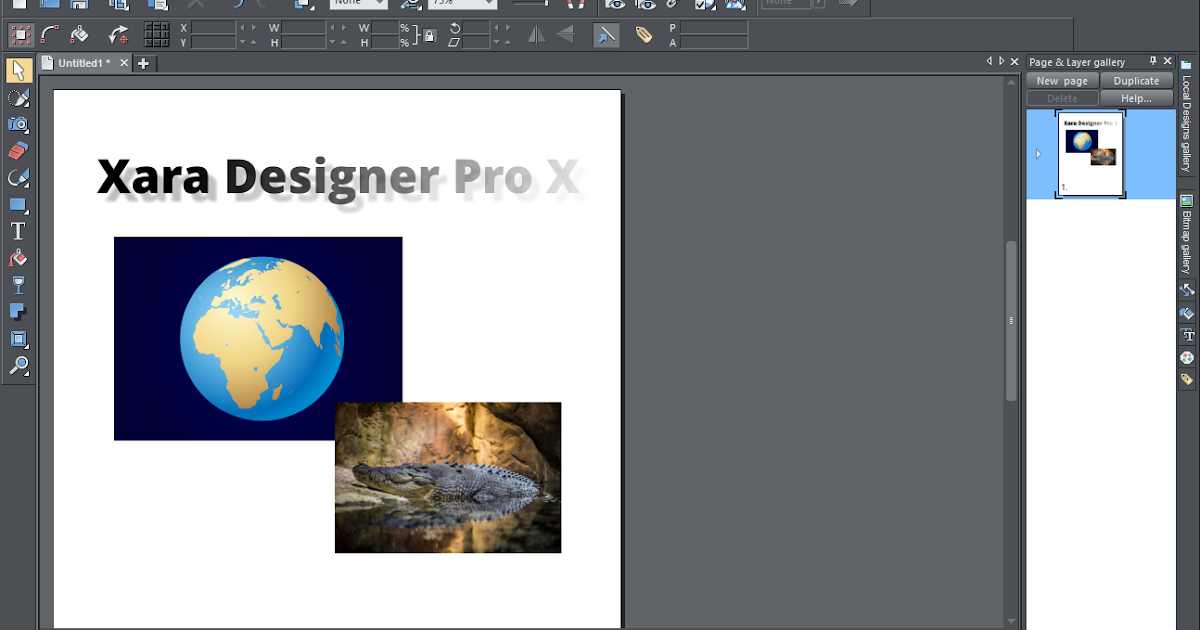Select the Selector arrow tool
Image resolution: width=1200 pixels, height=630 pixels.
(x=17, y=70)
